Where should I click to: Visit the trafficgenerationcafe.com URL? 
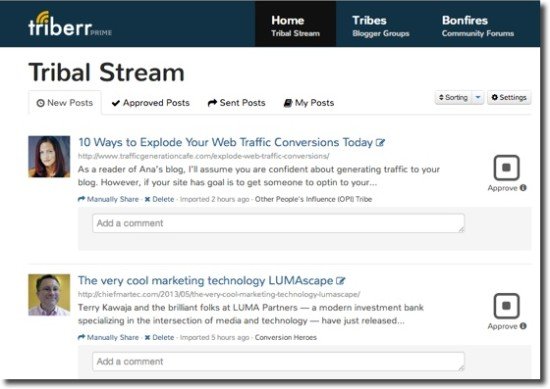(203, 156)
